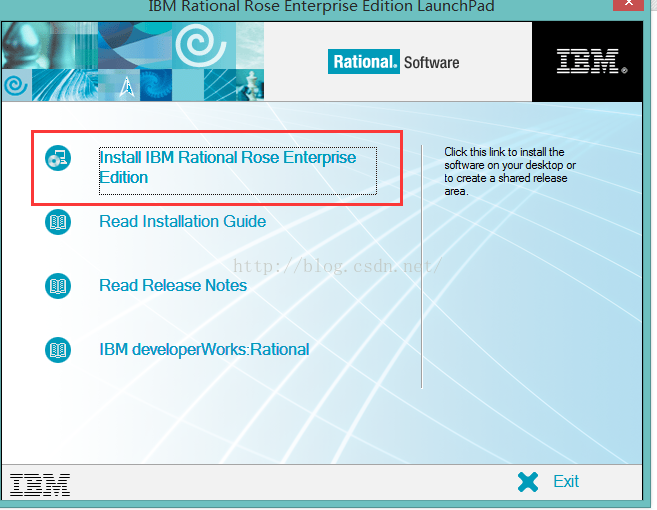Viewport: 657px width, 510px height.
Task: Click the white IBM logo on black banner
Action: pos(591,61)
